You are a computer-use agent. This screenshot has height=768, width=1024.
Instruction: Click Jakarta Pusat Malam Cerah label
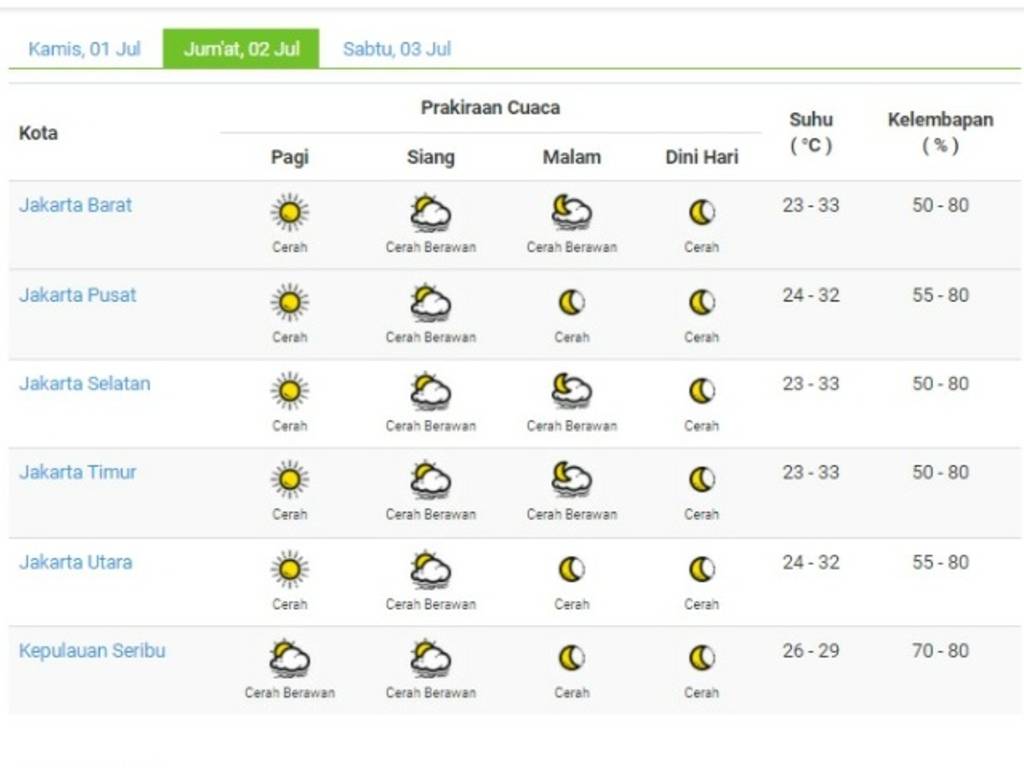(x=571, y=338)
